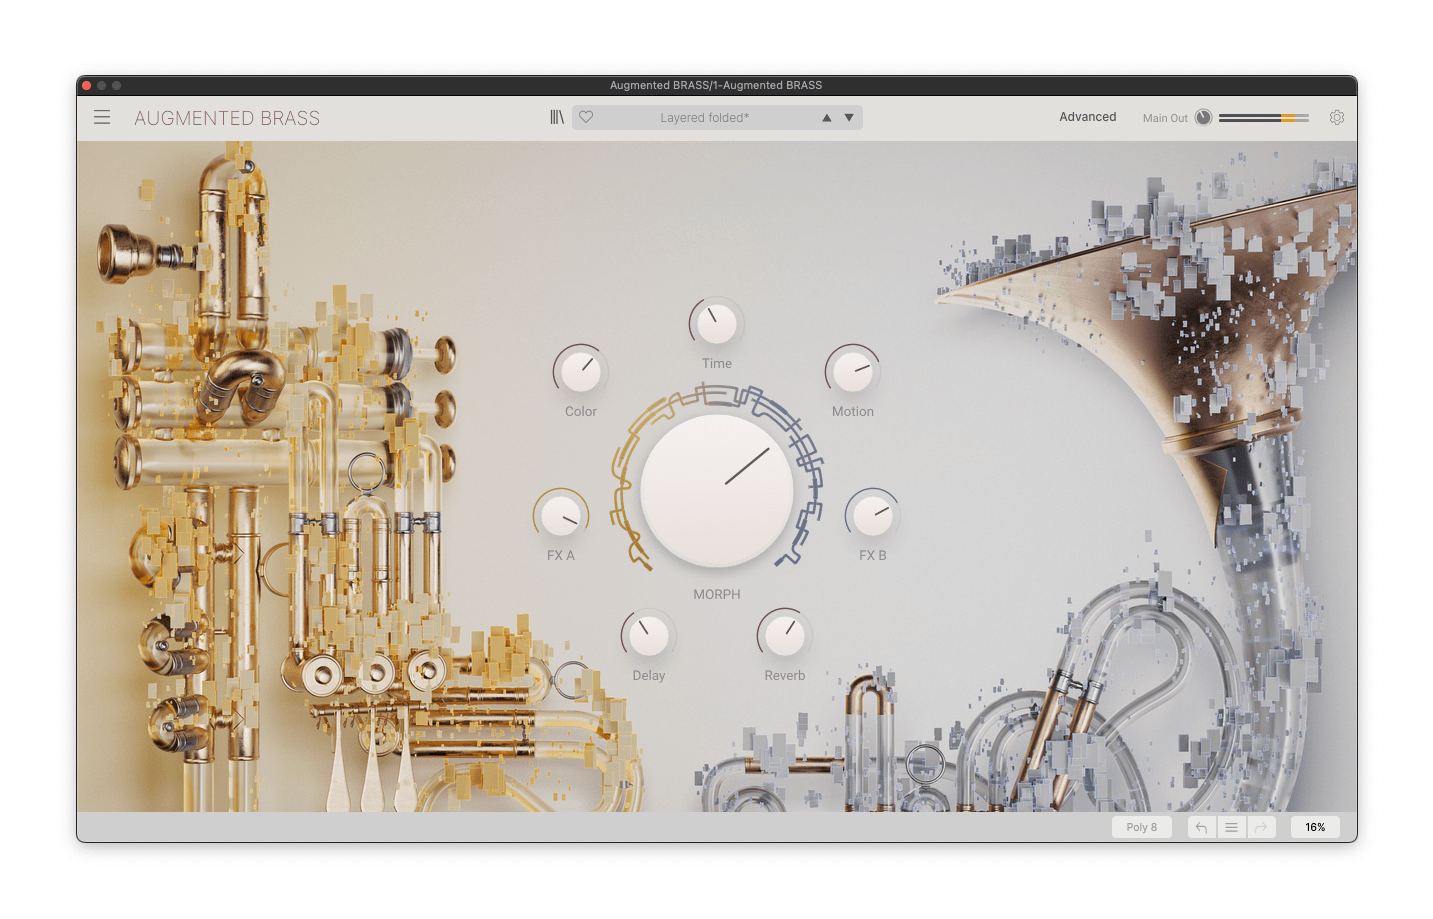
Task: Open the MIDI list icon at the bottom
Action: pyautogui.click(x=1231, y=827)
